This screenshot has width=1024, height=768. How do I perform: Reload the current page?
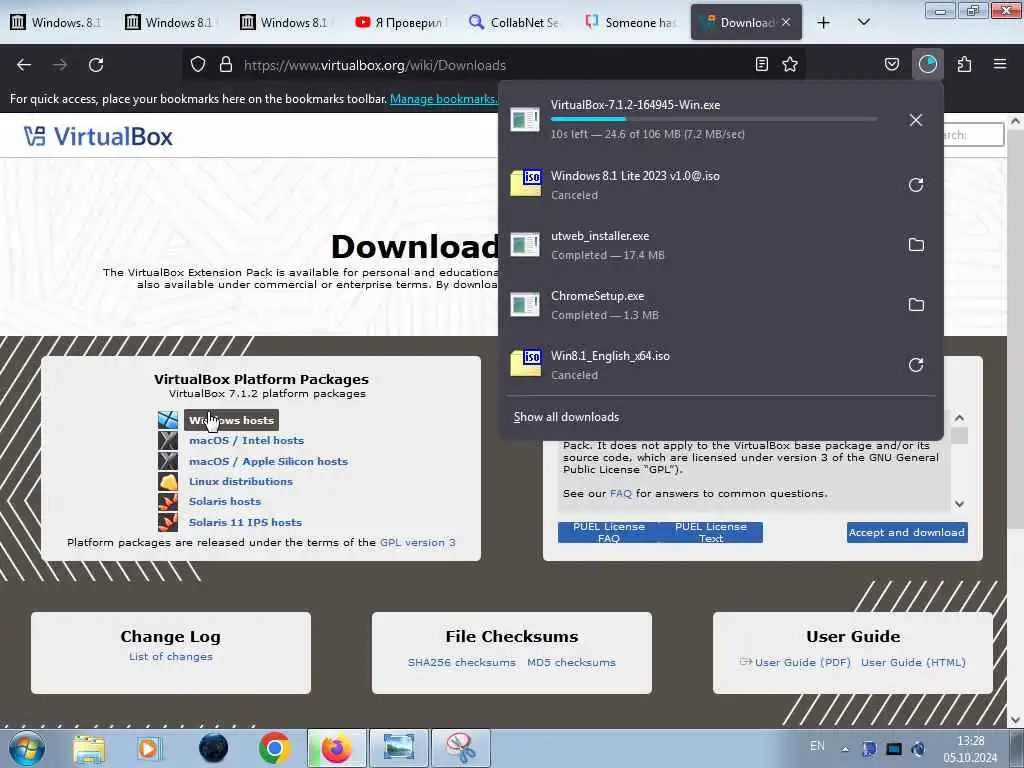tap(96, 65)
